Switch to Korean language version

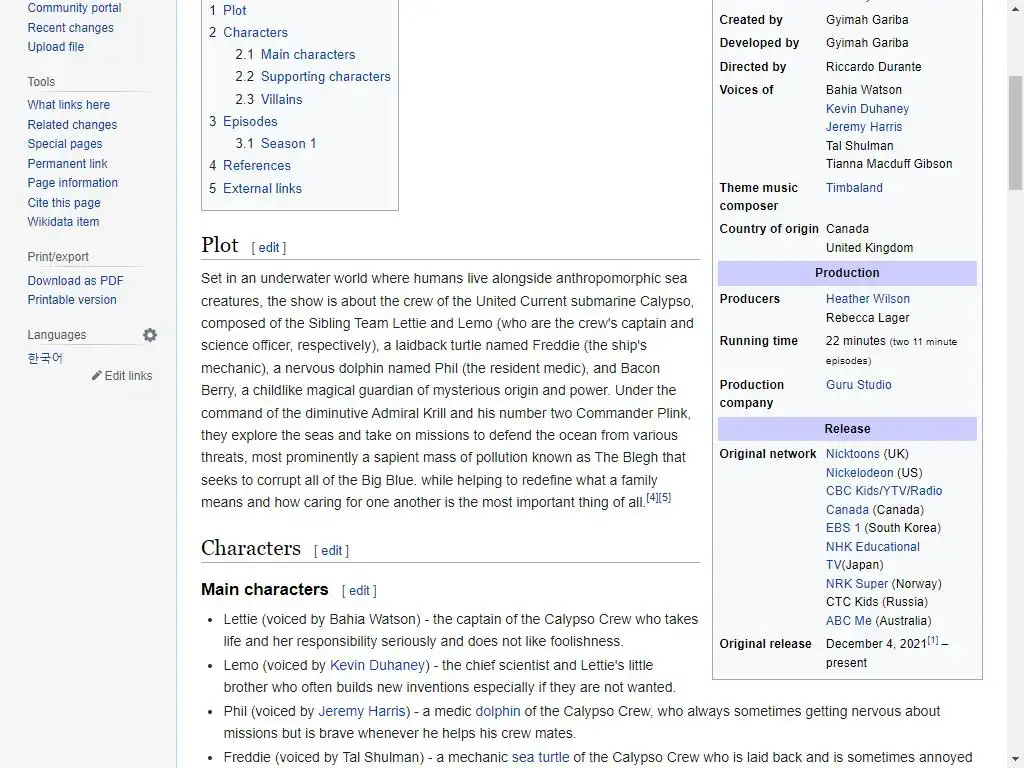click(45, 358)
